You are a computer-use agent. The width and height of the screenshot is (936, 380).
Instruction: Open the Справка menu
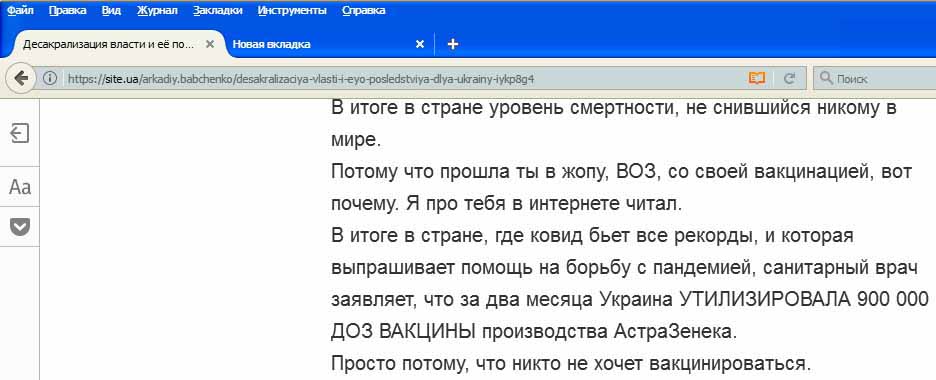[x=364, y=10]
